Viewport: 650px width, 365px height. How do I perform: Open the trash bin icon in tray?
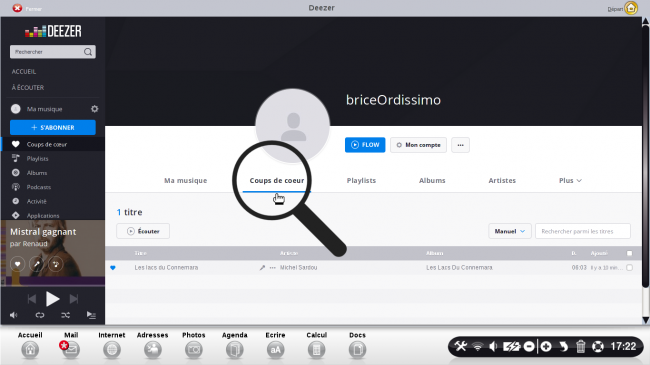pyautogui.click(x=581, y=346)
